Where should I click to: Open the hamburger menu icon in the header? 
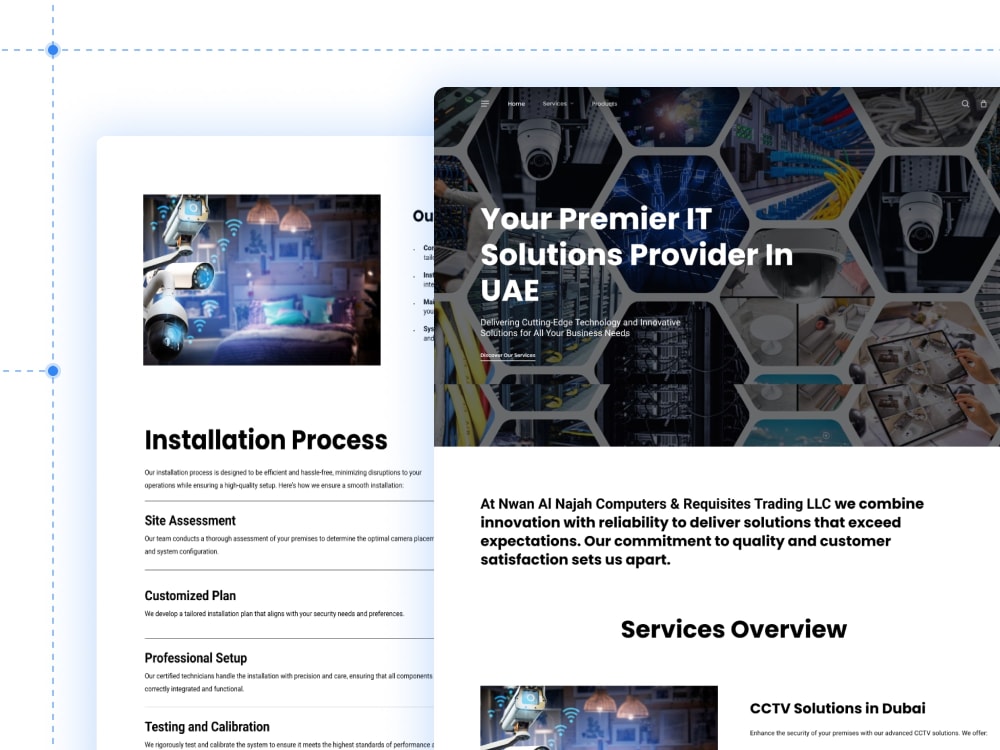click(485, 103)
